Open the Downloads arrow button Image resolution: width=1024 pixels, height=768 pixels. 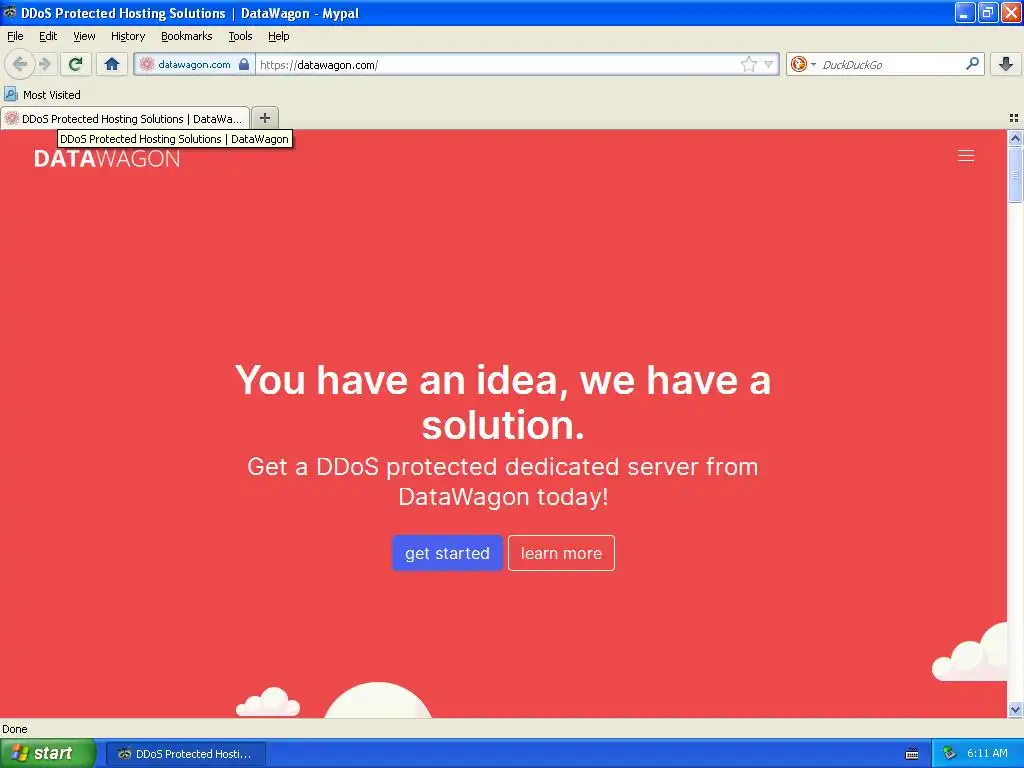tap(1006, 64)
